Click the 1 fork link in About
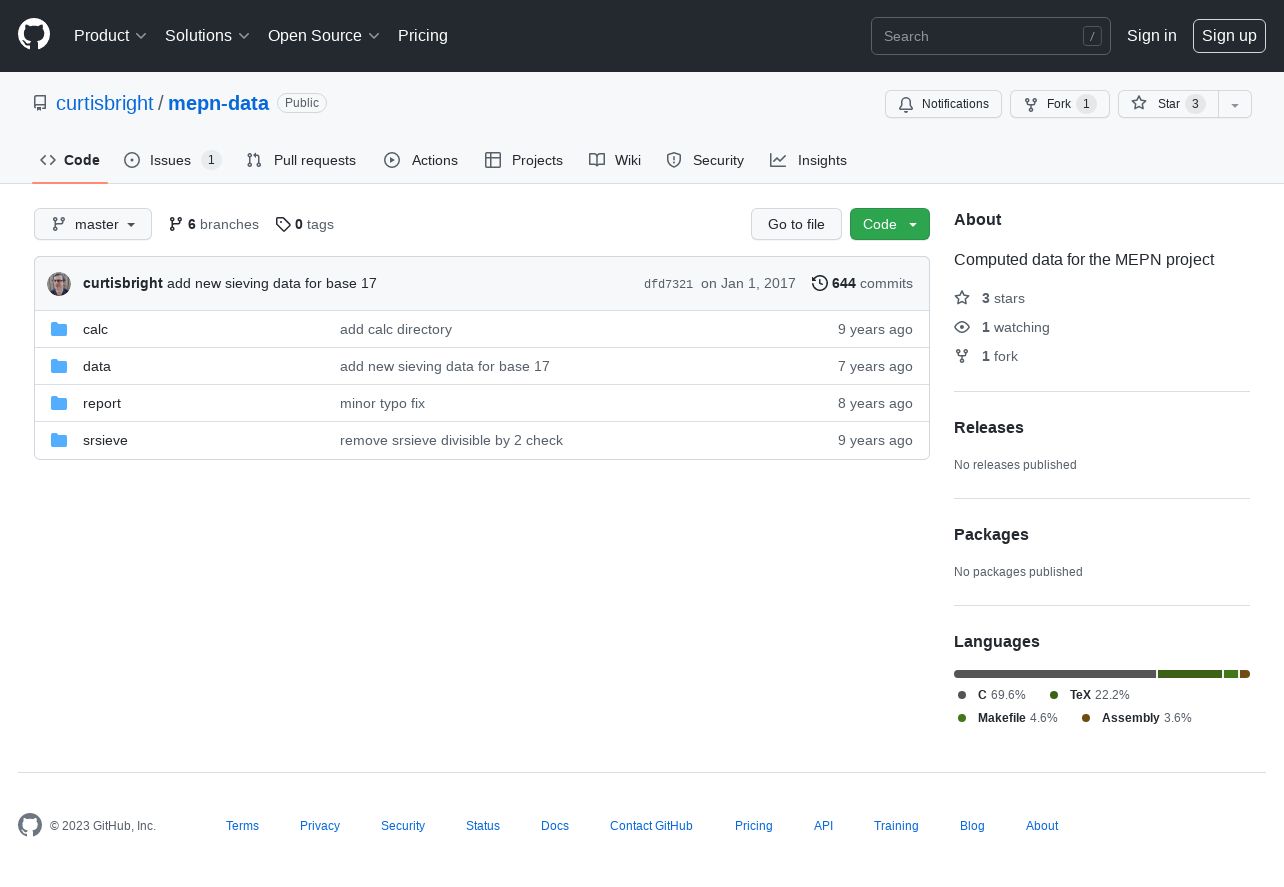This screenshot has width=1284, height=887. [986, 356]
